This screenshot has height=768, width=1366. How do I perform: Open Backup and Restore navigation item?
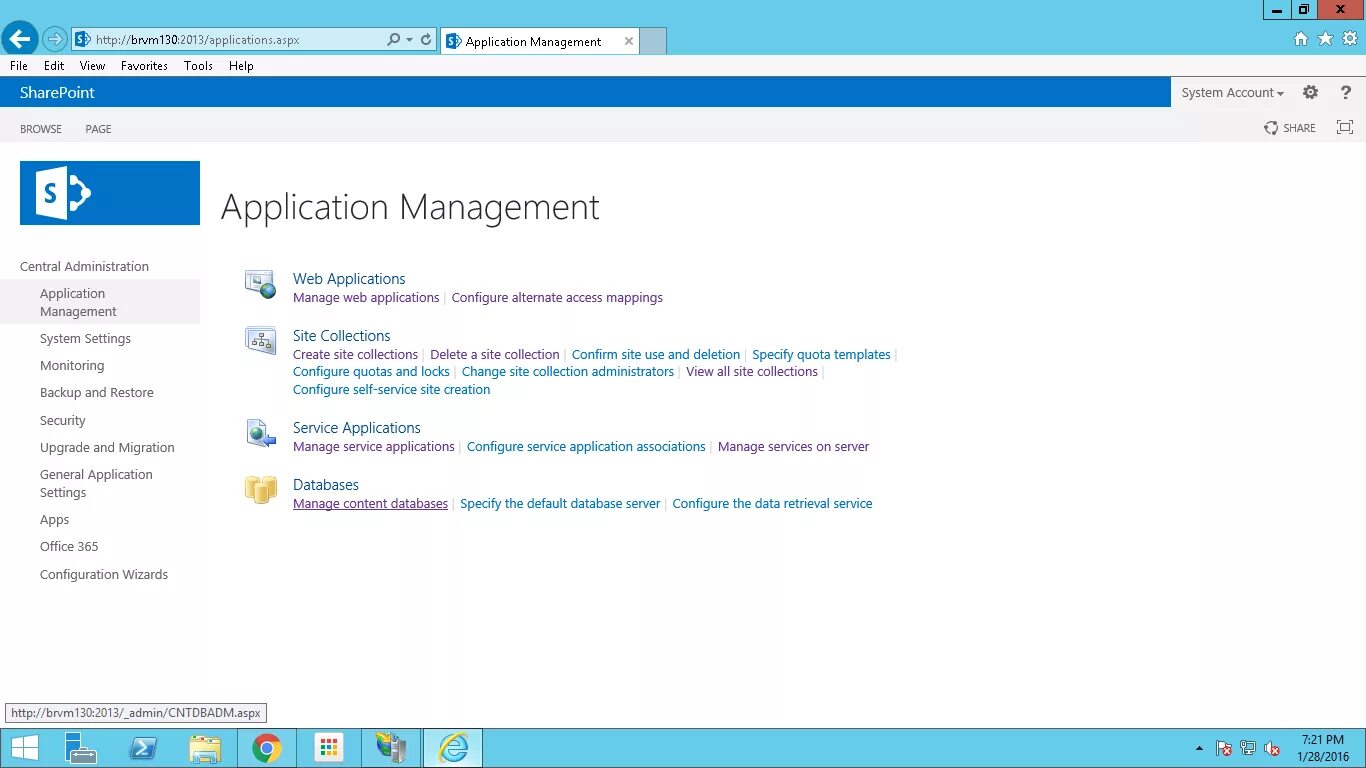point(97,393)
